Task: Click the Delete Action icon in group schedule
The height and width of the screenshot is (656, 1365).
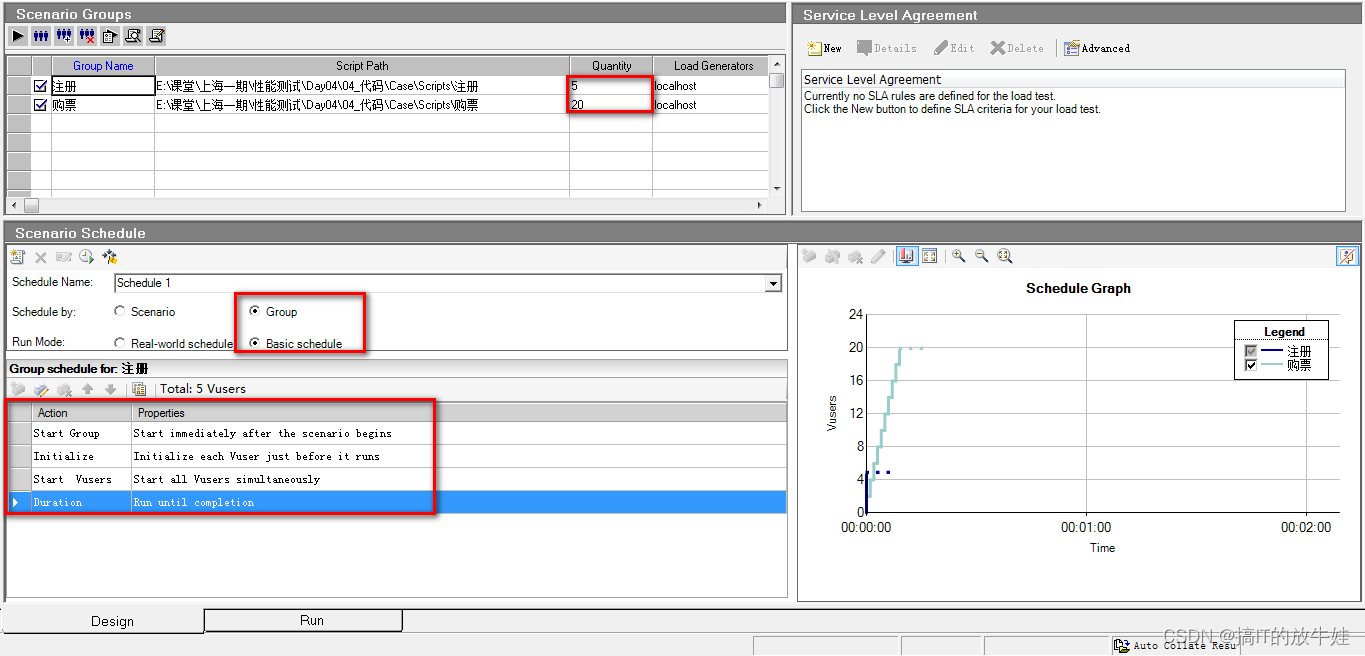Action: (x=64, y=389)
